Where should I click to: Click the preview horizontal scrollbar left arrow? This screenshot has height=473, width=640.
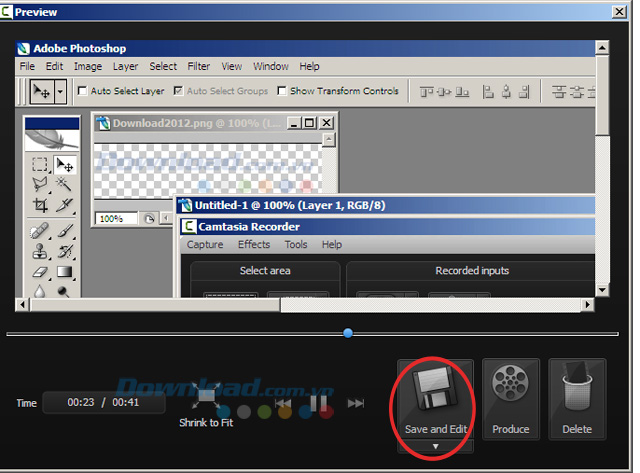[x=22, y=304]
